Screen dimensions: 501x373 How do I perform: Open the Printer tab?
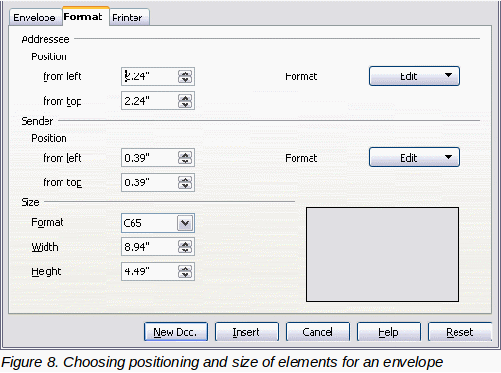tap(129, 17)
